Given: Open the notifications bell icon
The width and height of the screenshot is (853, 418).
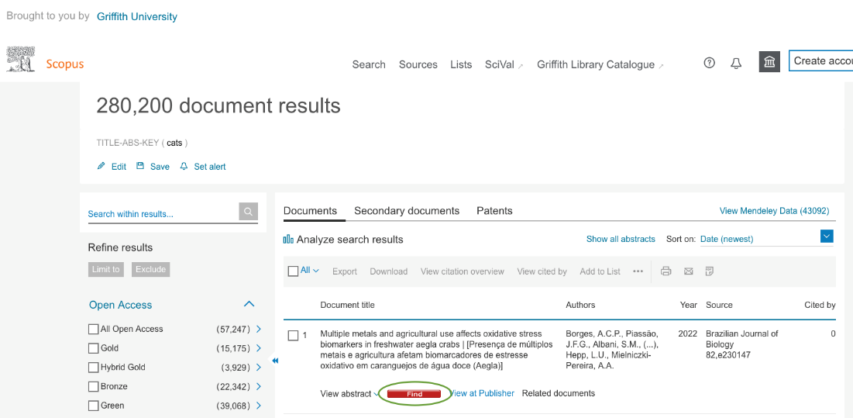Looking at the screenshot, I should click(x=736, y=64).
